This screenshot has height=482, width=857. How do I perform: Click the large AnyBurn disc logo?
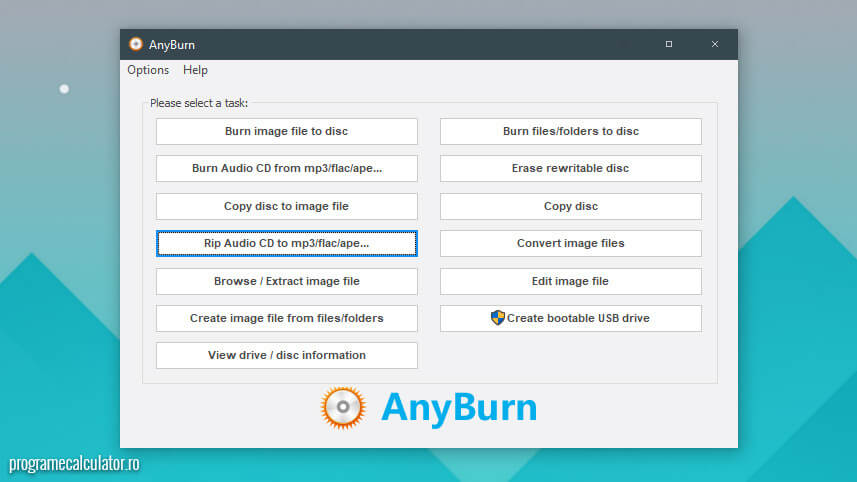click(x=343, y=408)
